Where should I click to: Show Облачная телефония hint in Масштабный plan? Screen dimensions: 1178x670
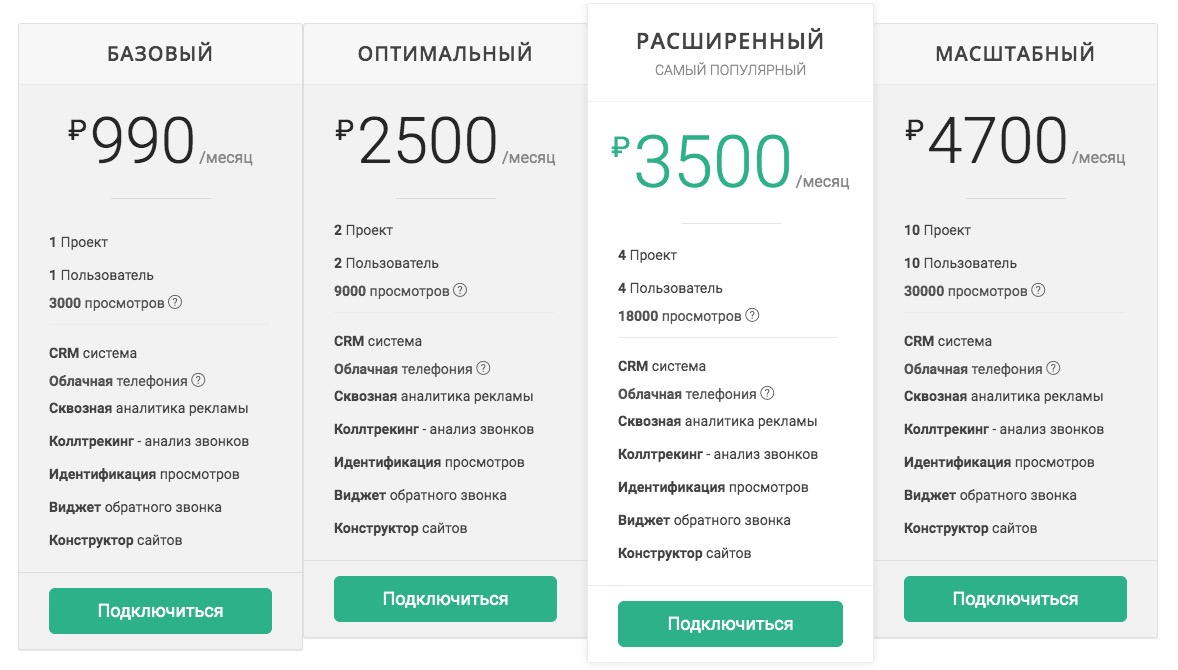1053,368
